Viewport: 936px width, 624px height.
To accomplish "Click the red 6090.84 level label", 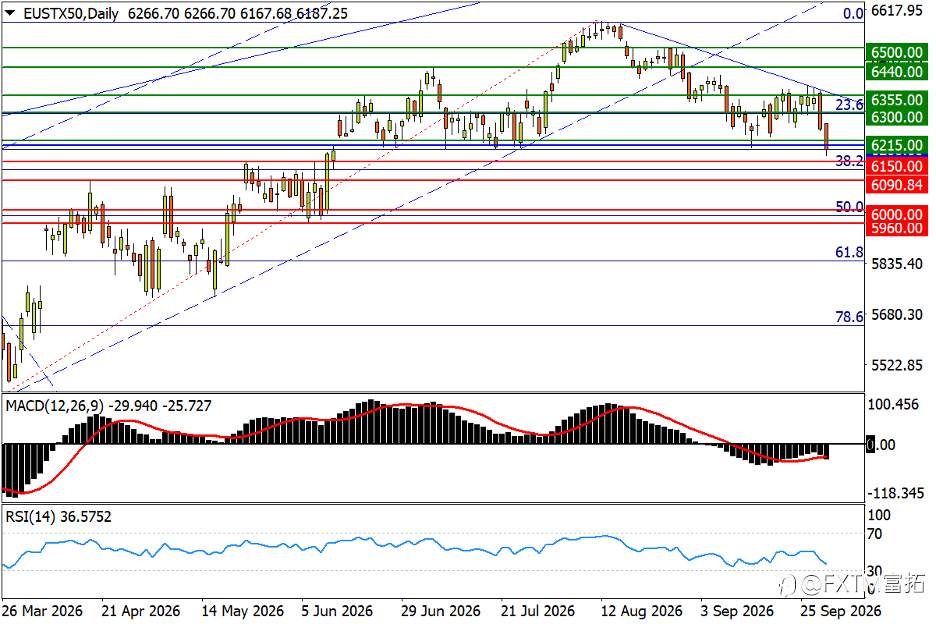I will click(897, 185).
